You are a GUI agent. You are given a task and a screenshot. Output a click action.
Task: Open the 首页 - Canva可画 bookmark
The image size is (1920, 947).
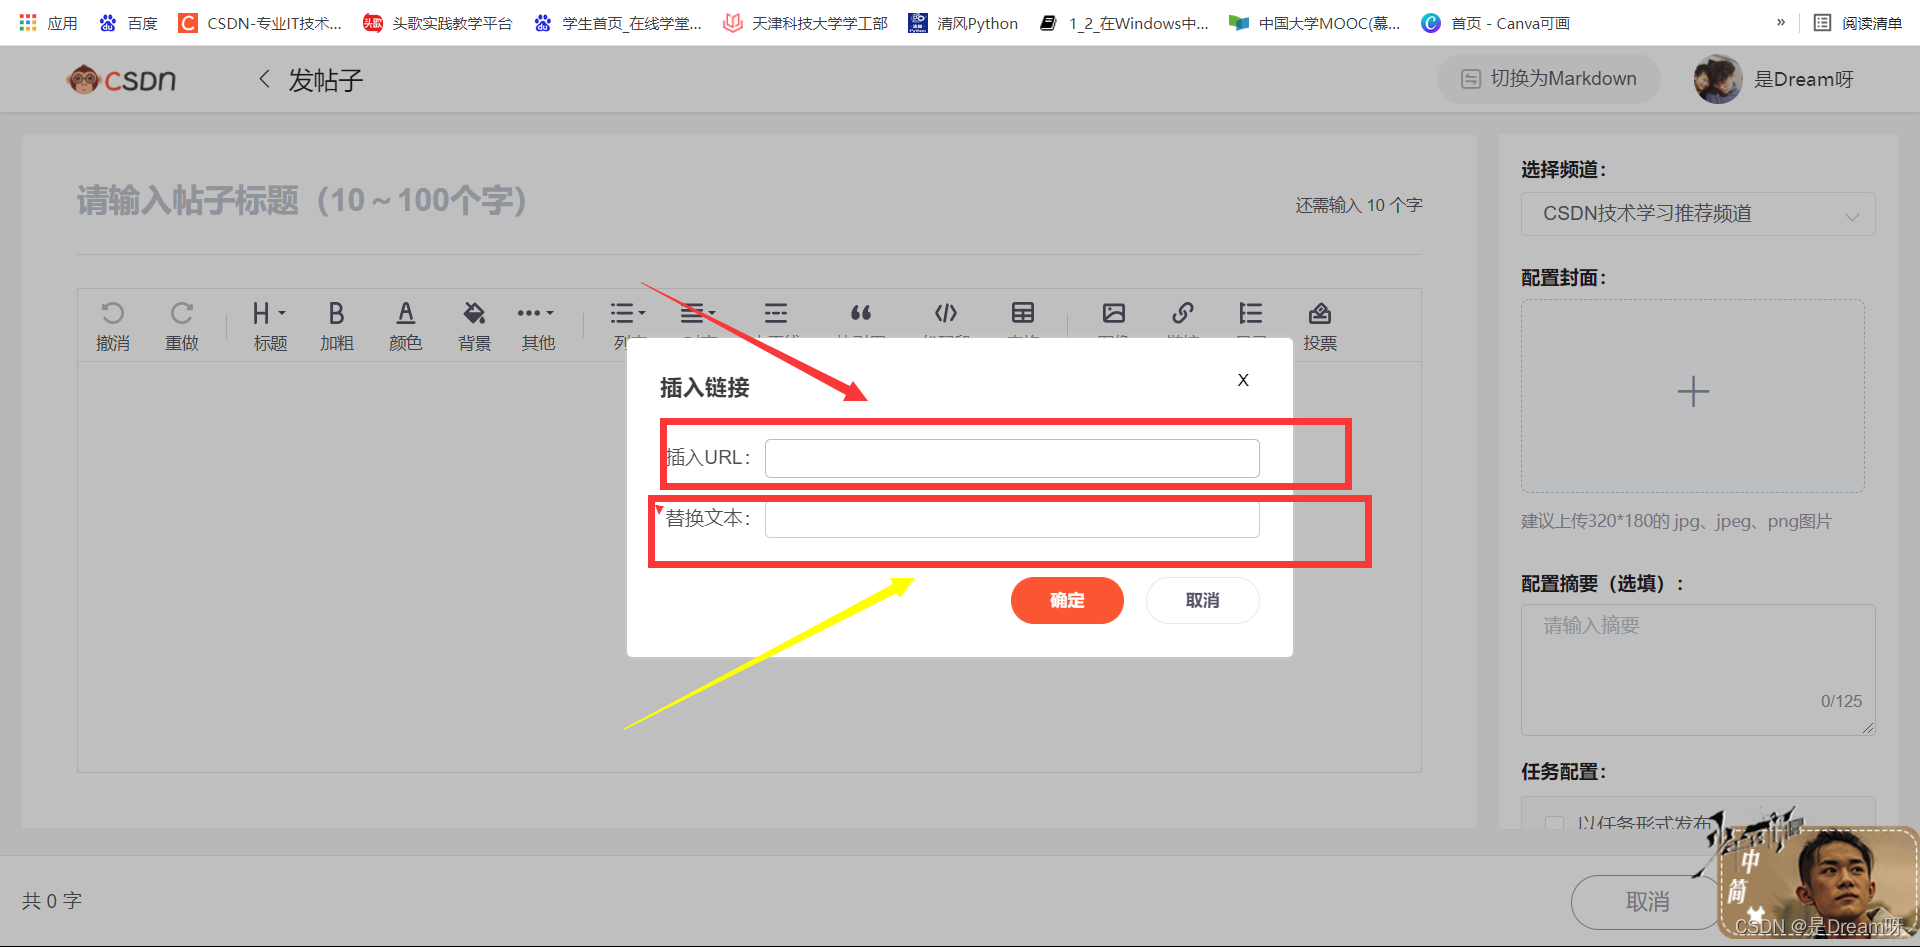pyautogui.click(x=1496, y=22)
